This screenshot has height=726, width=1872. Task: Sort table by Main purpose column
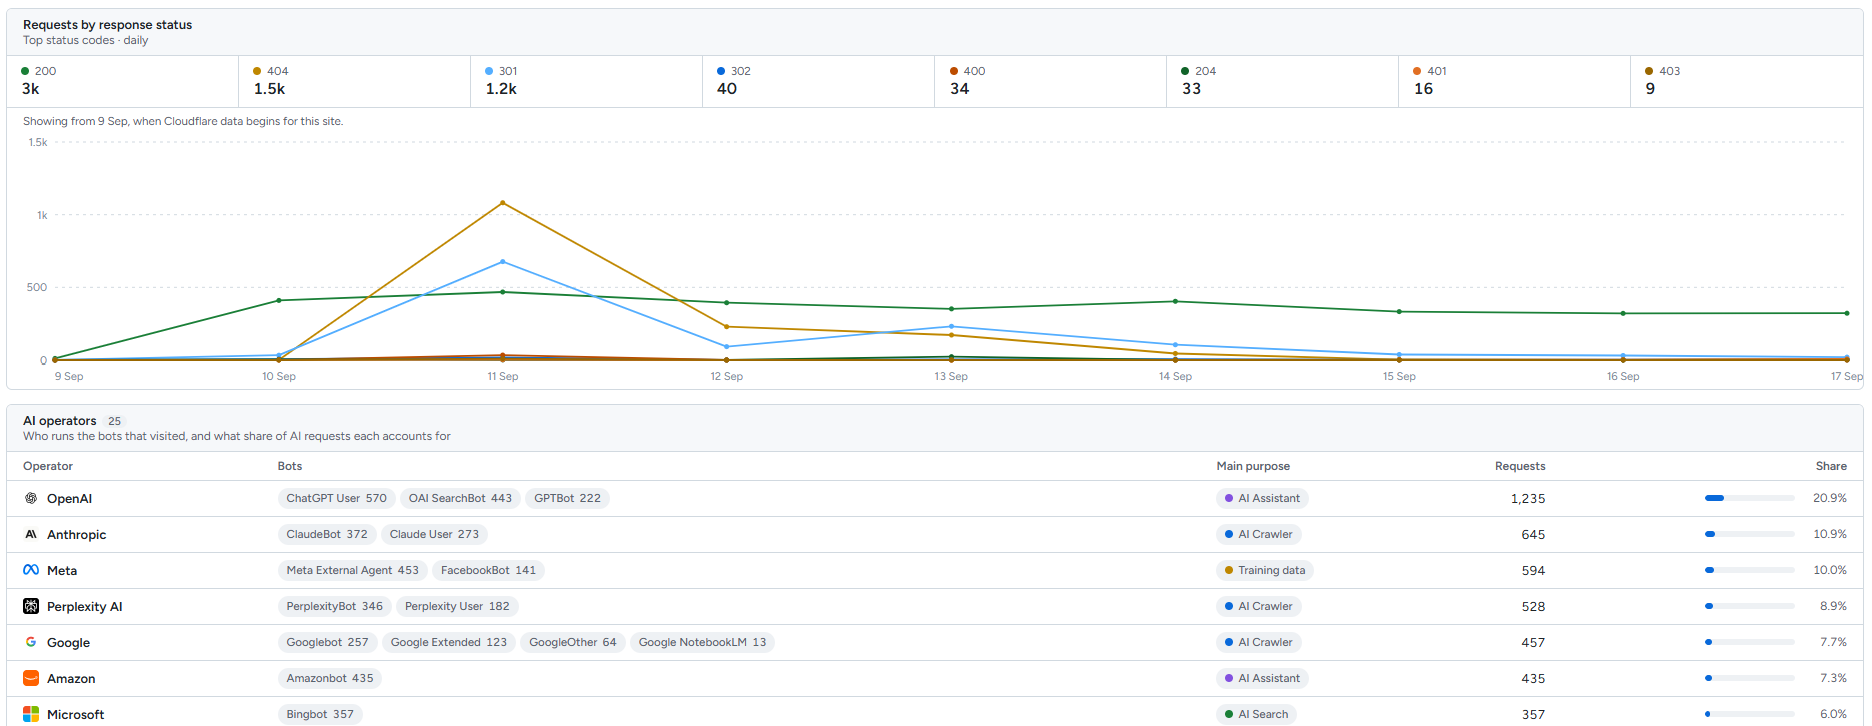click(x=1253, y=466)
